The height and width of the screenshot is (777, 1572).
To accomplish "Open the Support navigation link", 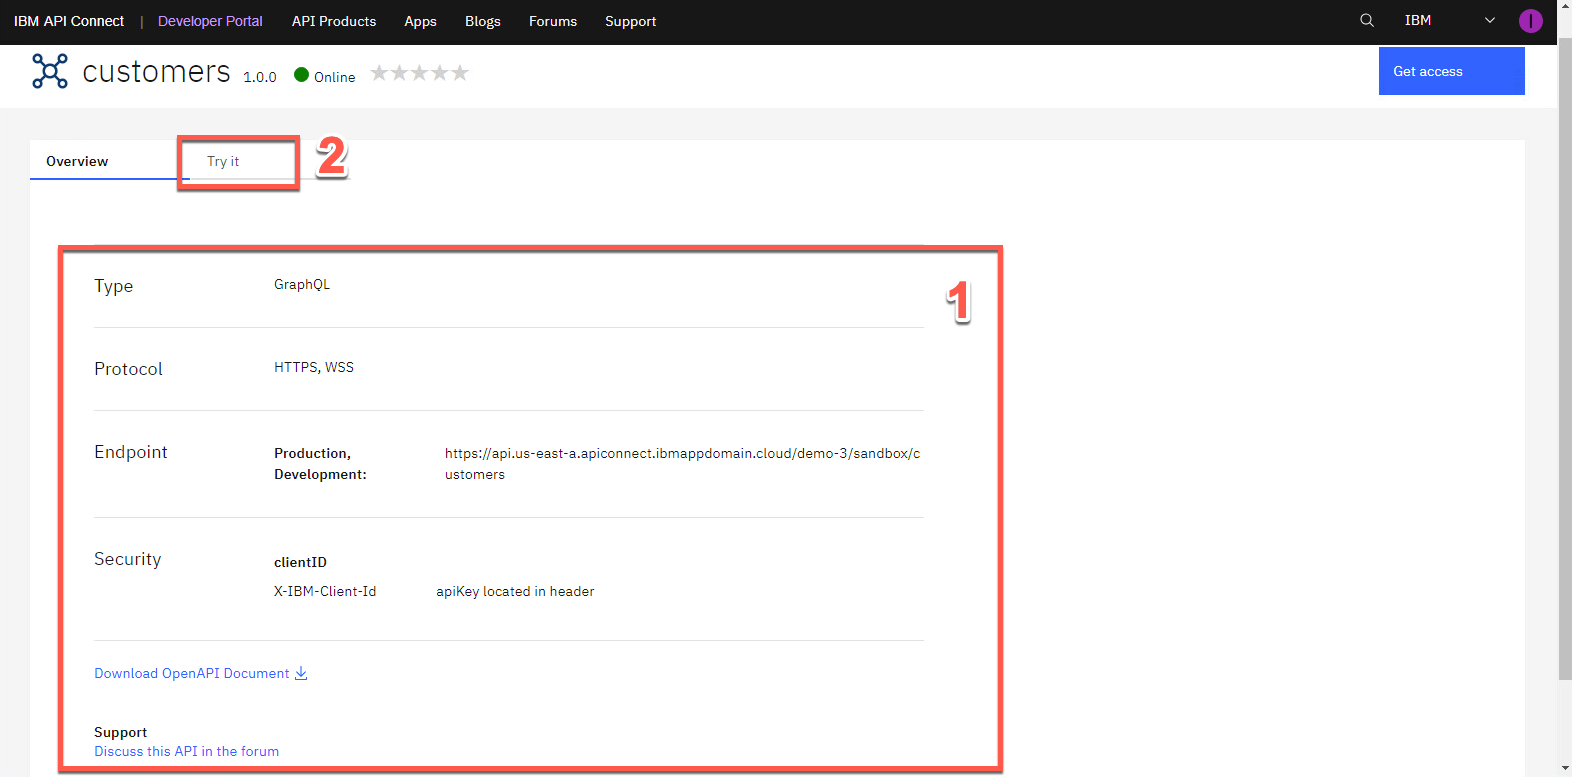I will pos(630,21).
